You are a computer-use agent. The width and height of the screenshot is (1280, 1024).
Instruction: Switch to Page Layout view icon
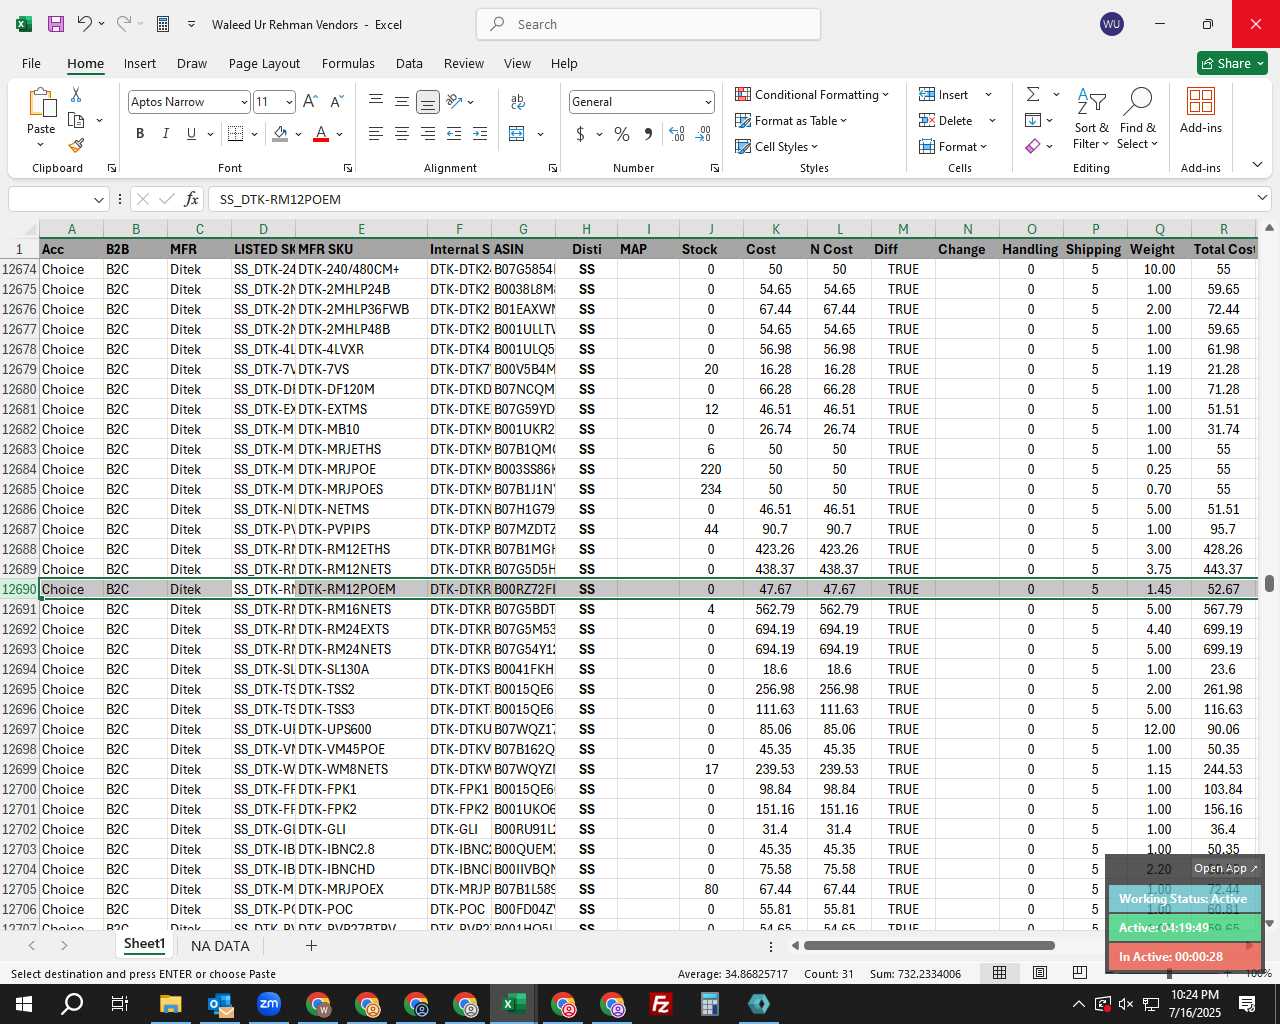pyautogui.click(x=1040, y=973)
